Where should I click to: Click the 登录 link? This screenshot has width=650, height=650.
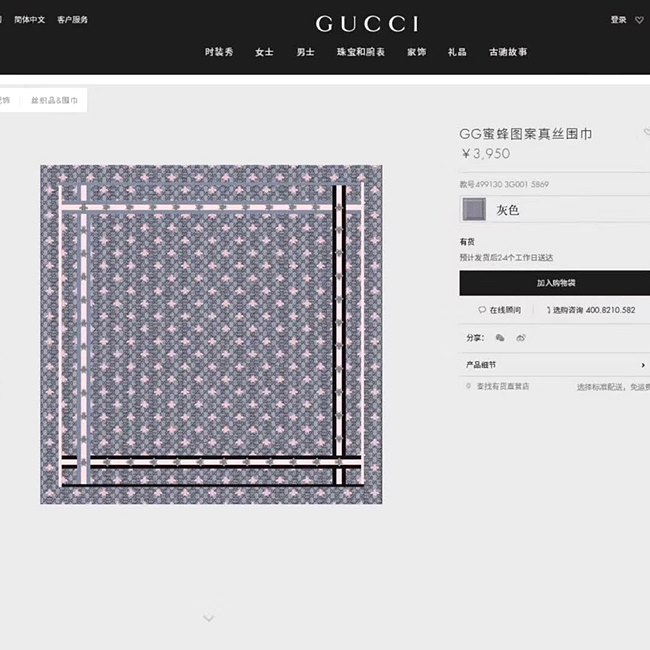[x=618, y=19]
